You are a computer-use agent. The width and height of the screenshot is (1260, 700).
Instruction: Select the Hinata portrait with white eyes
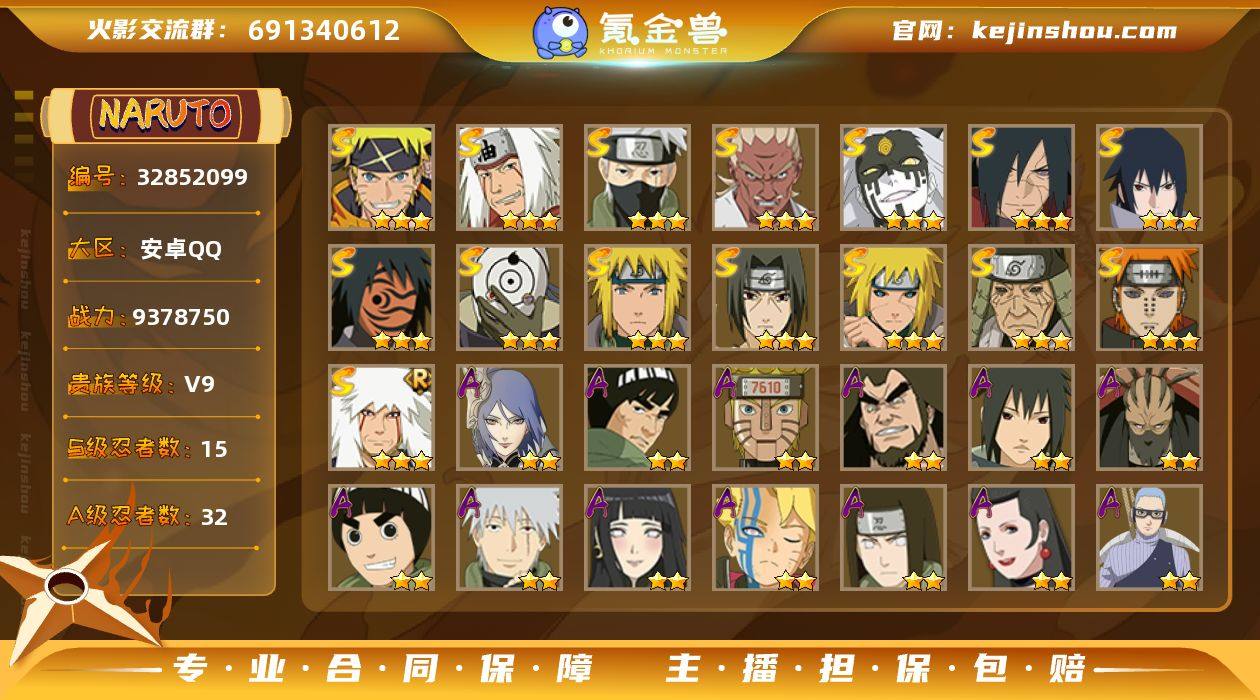pos(637,538)
